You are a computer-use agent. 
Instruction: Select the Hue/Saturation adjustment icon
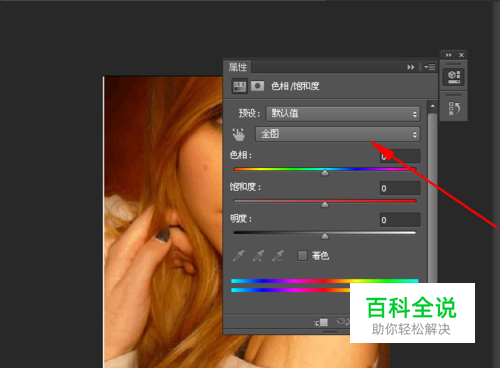239,86
